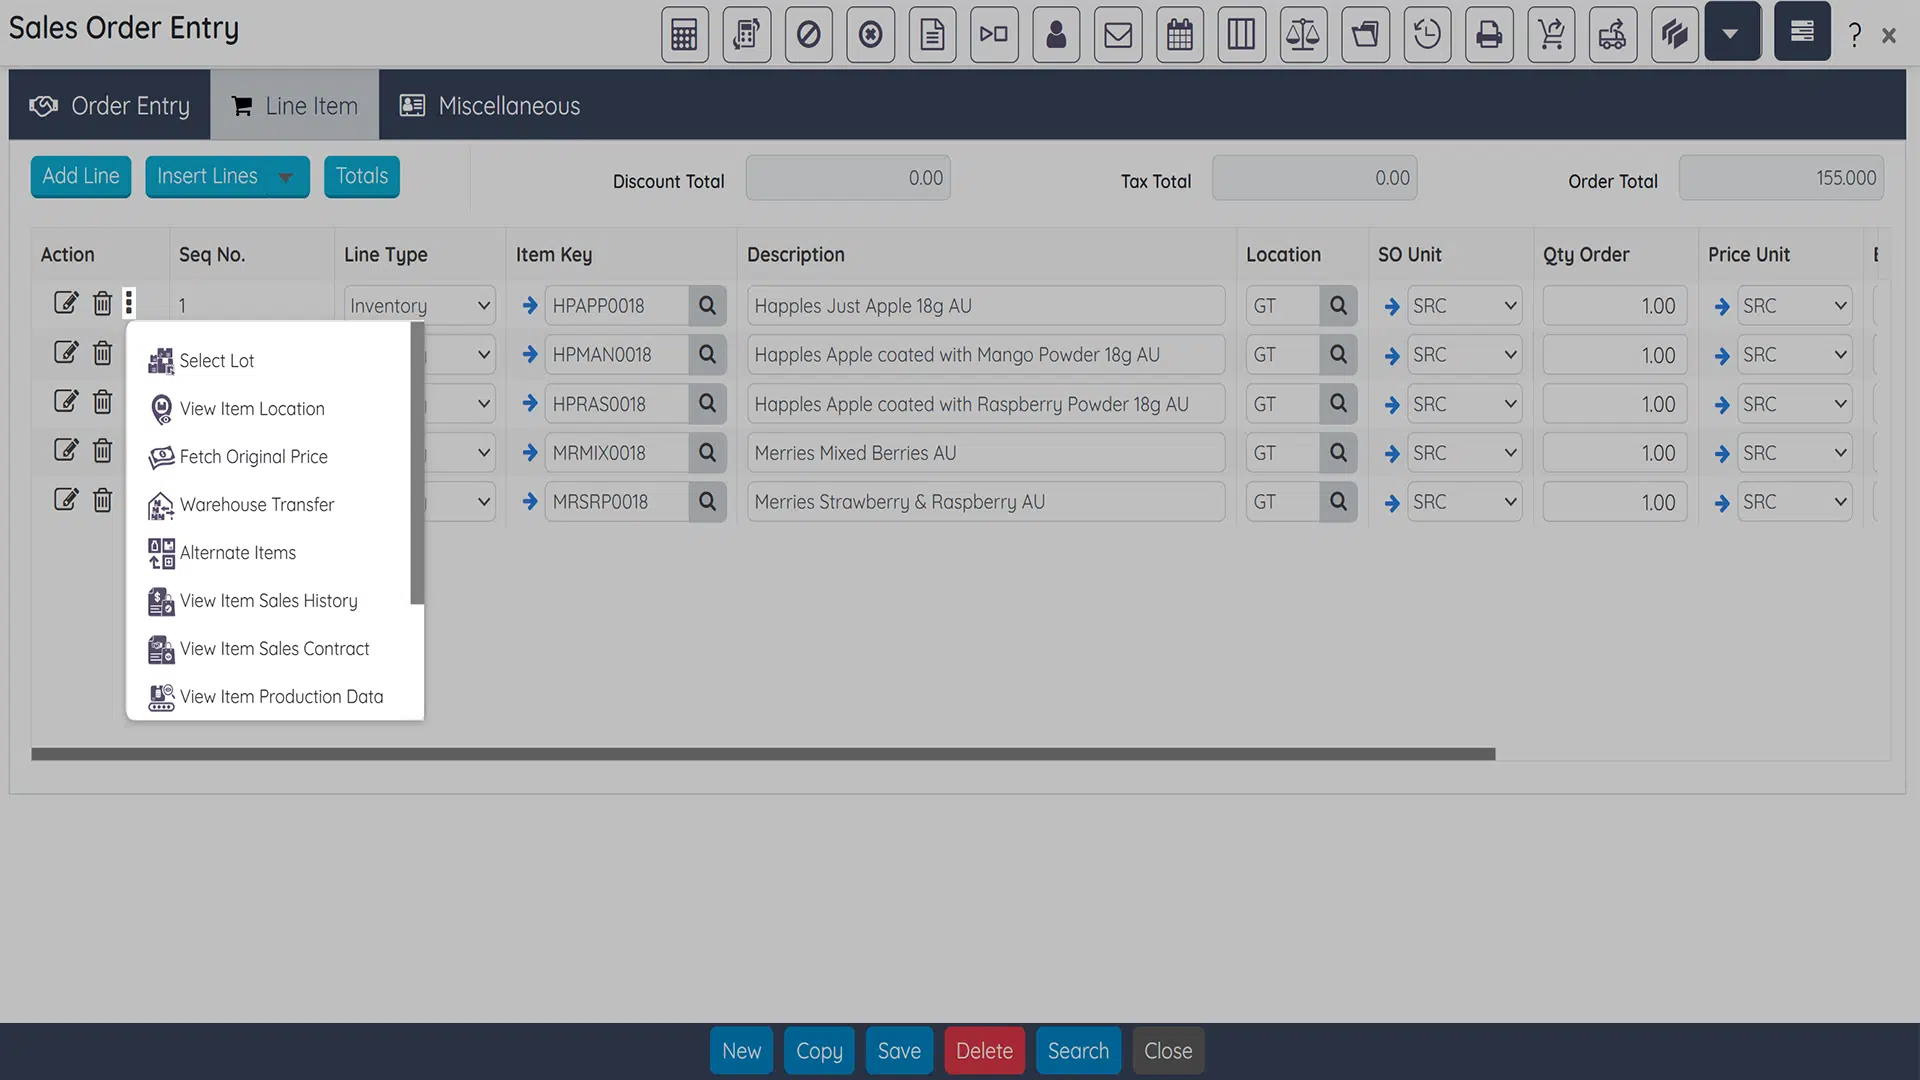Click the Save button at the bottom
The height and width of the screenshot is (1080, 1920).
[899, 1051]
